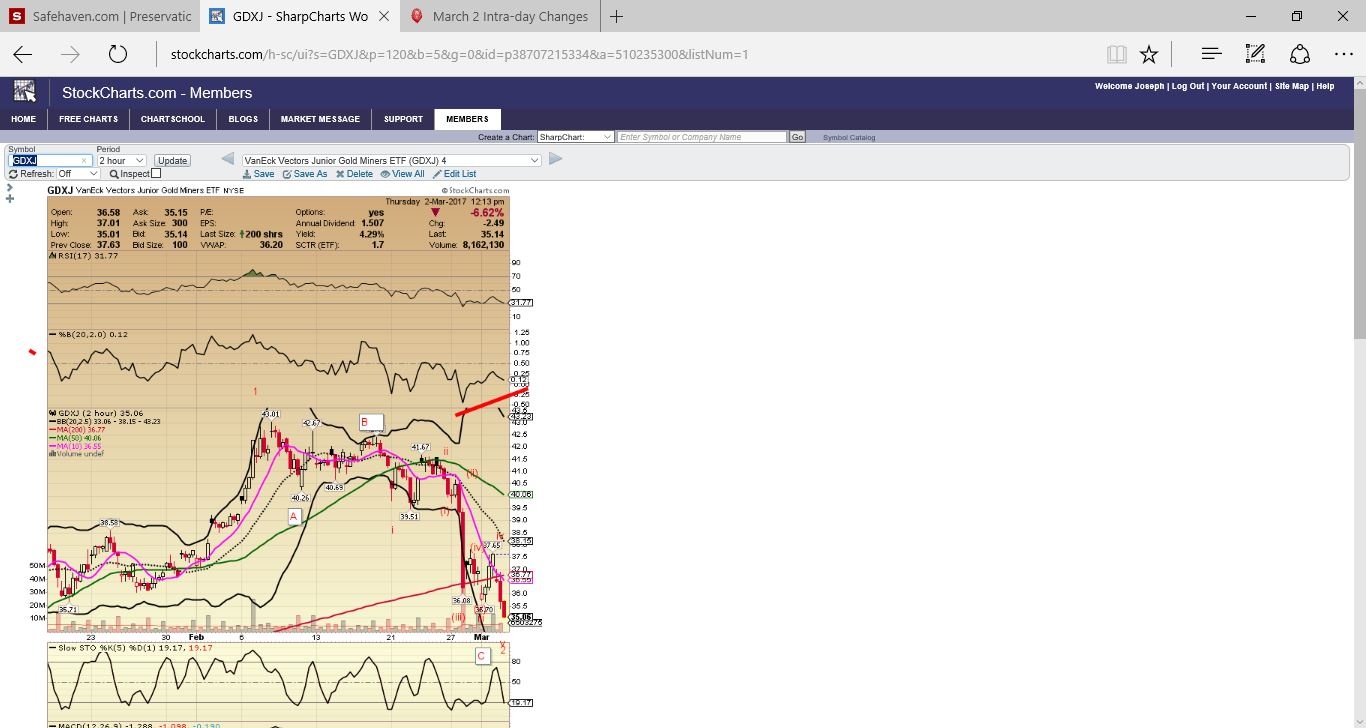Open the Period dropdown set to 2 hour
The height and width of the screenshot is (728, 1366).
click(121, 160)
